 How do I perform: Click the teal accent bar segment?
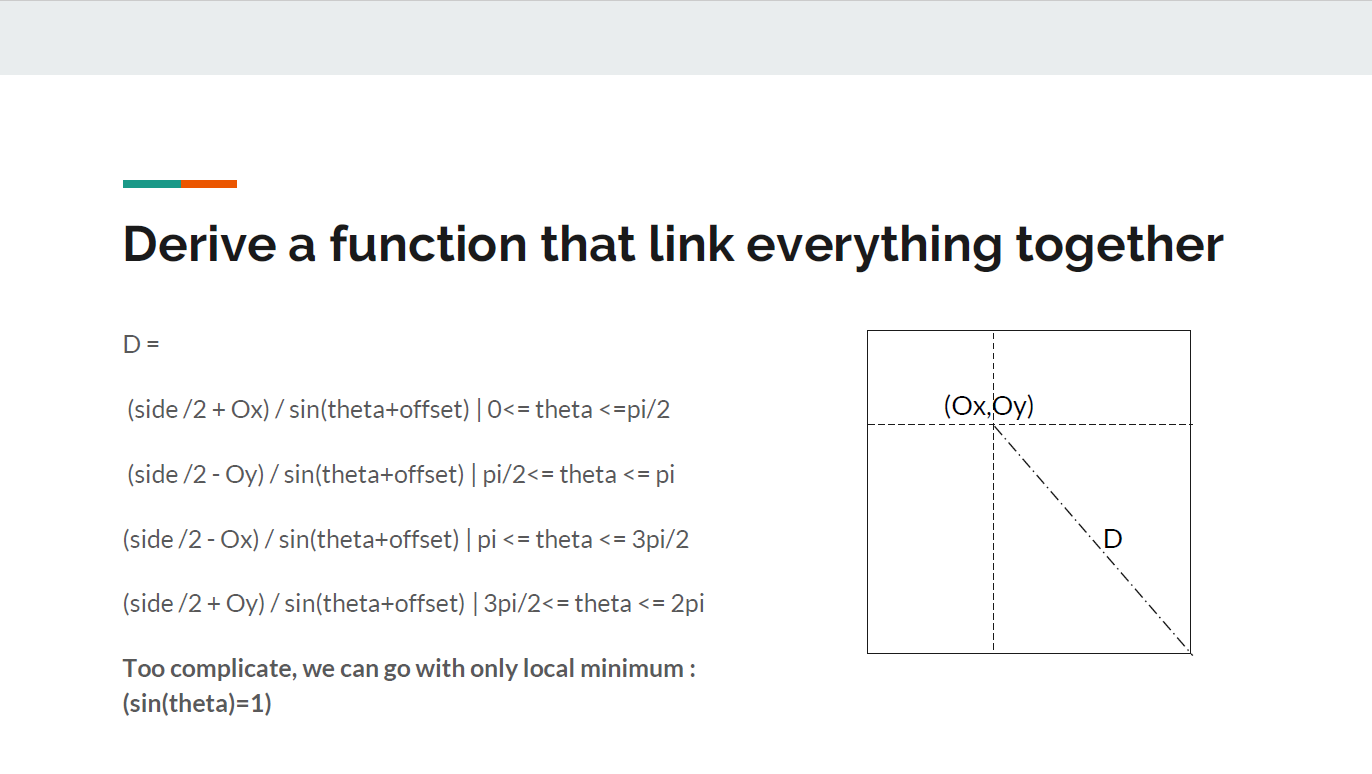click(152, 184)
